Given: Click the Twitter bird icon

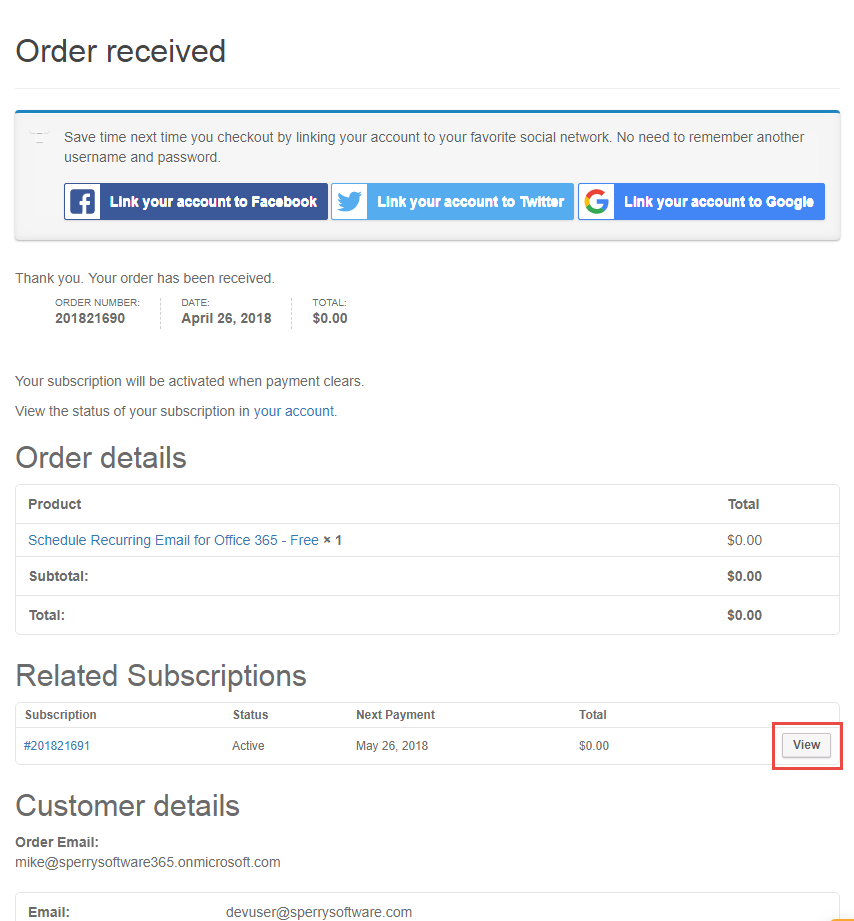Looking at the screenshot, I should point(349,202).
